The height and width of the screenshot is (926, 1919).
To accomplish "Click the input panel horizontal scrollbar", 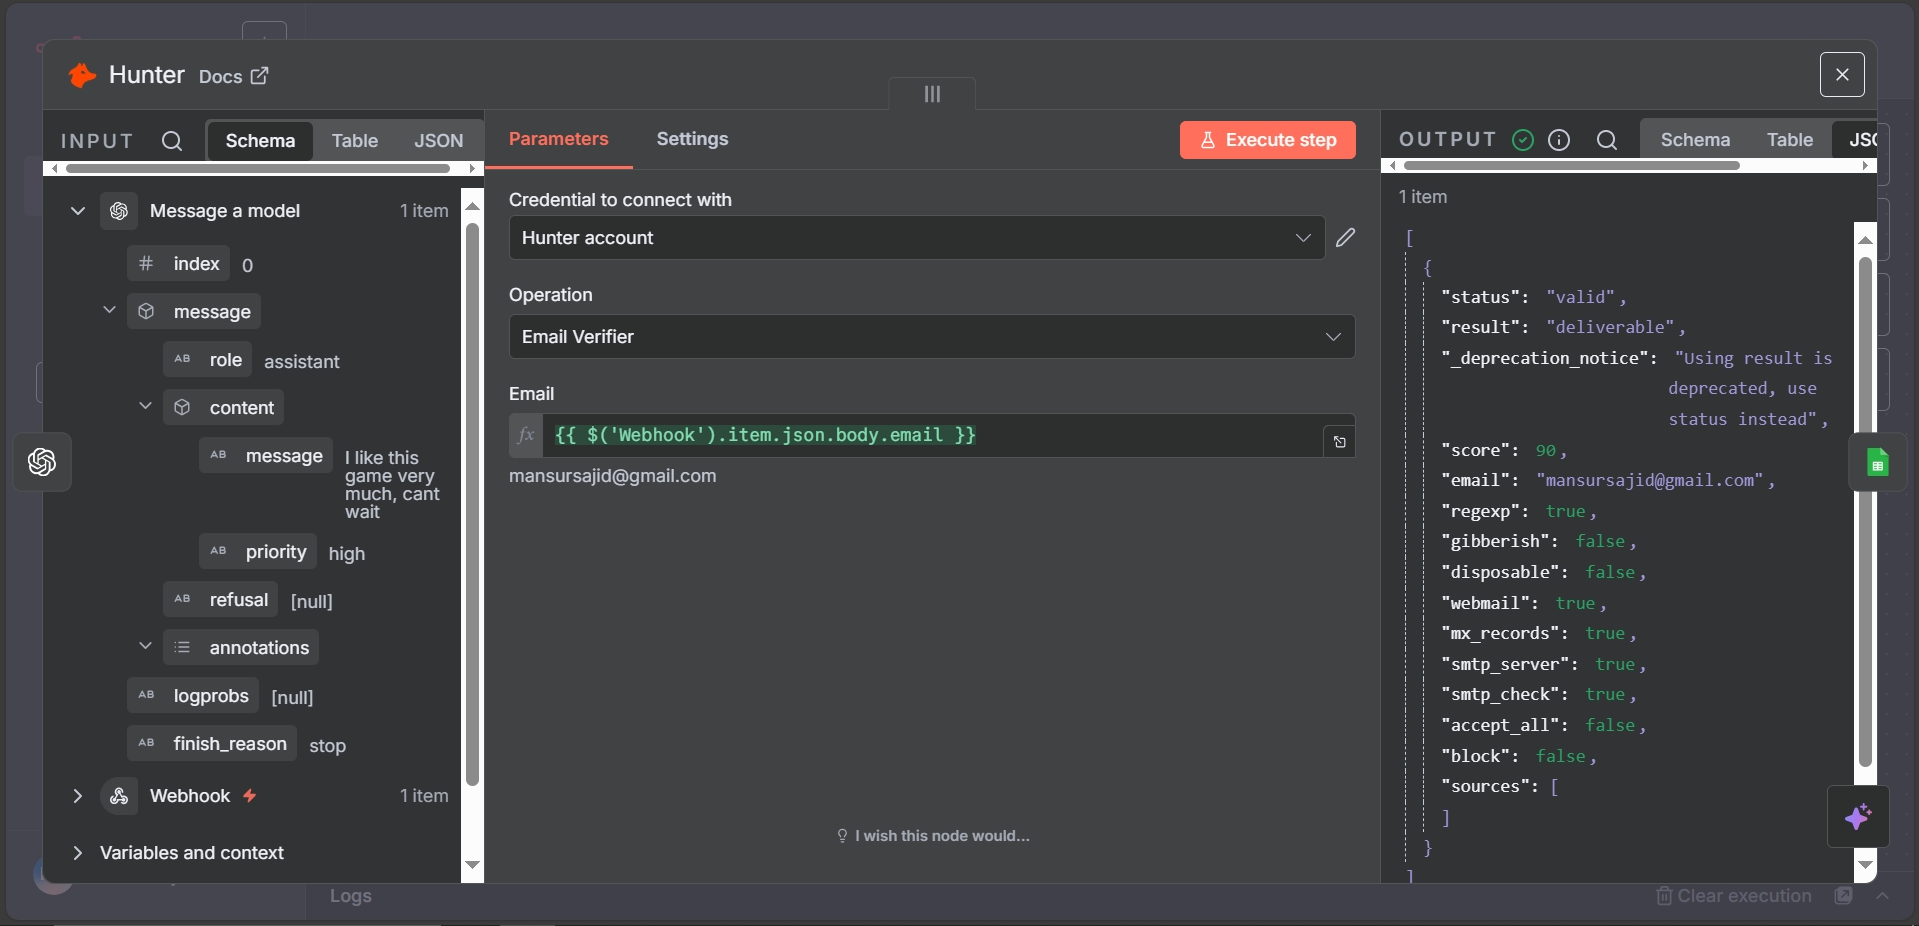I will point(257,168).
